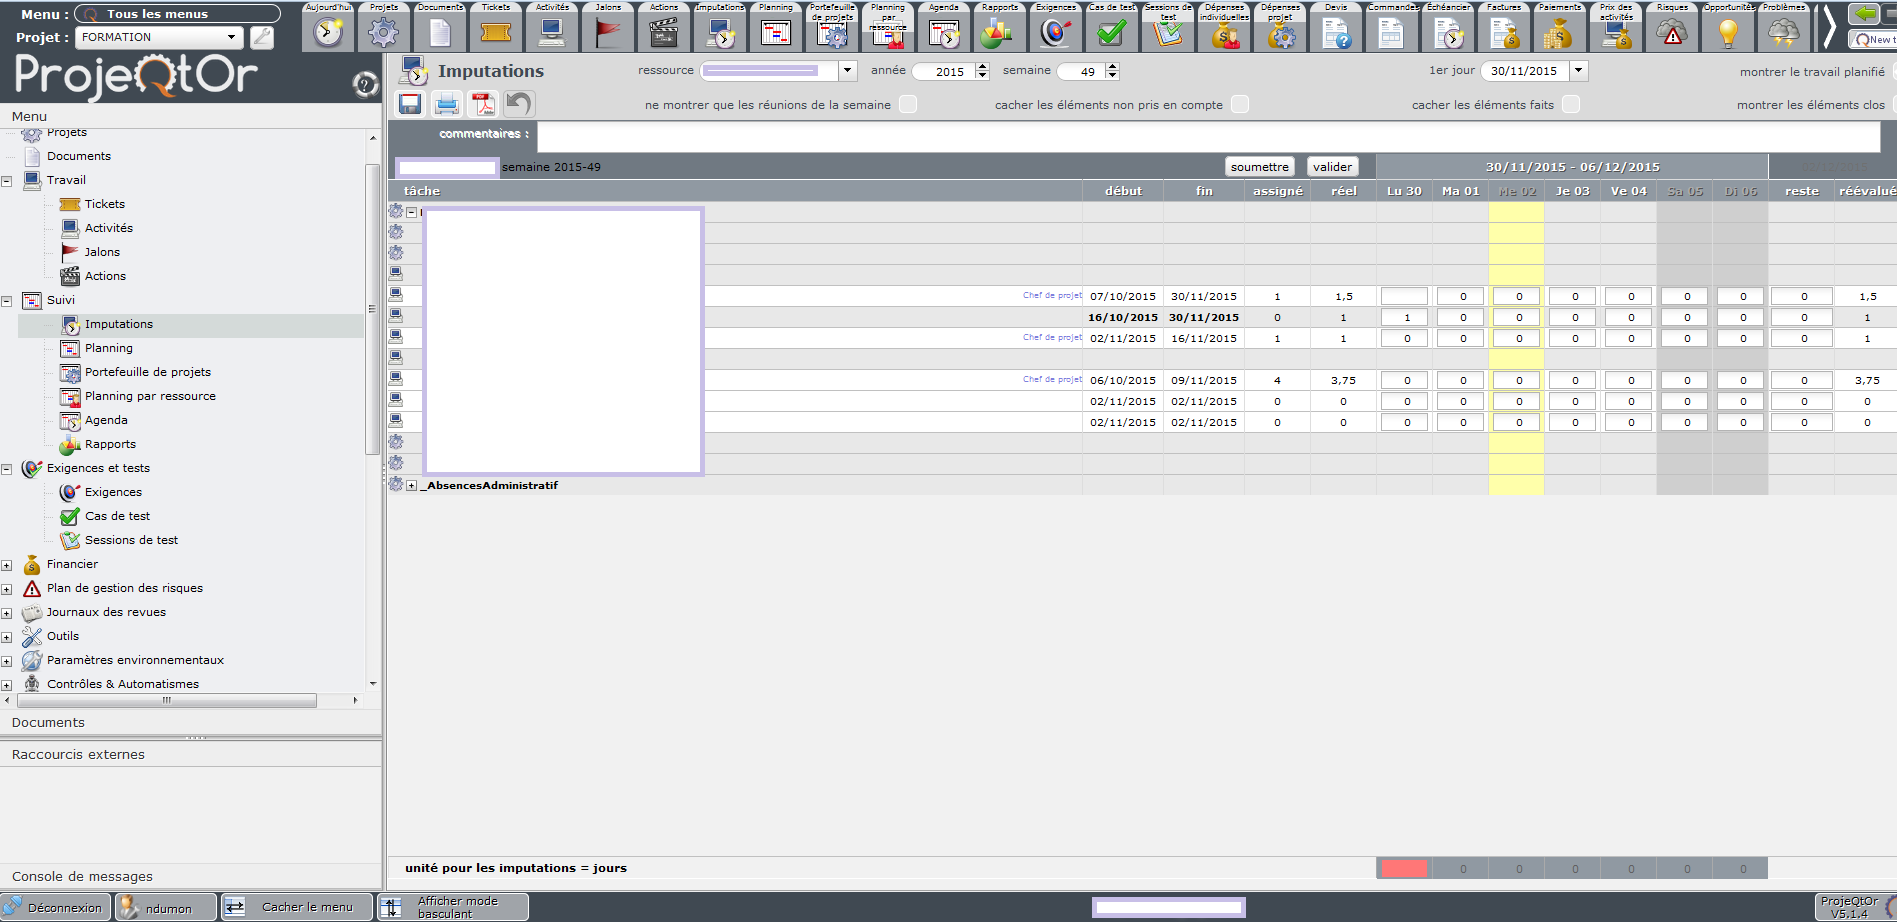This screenshot has width=1897, height=922.
Task: Check 'ne montrer que les réunions de la semaine'
Action: click(908, 105)
